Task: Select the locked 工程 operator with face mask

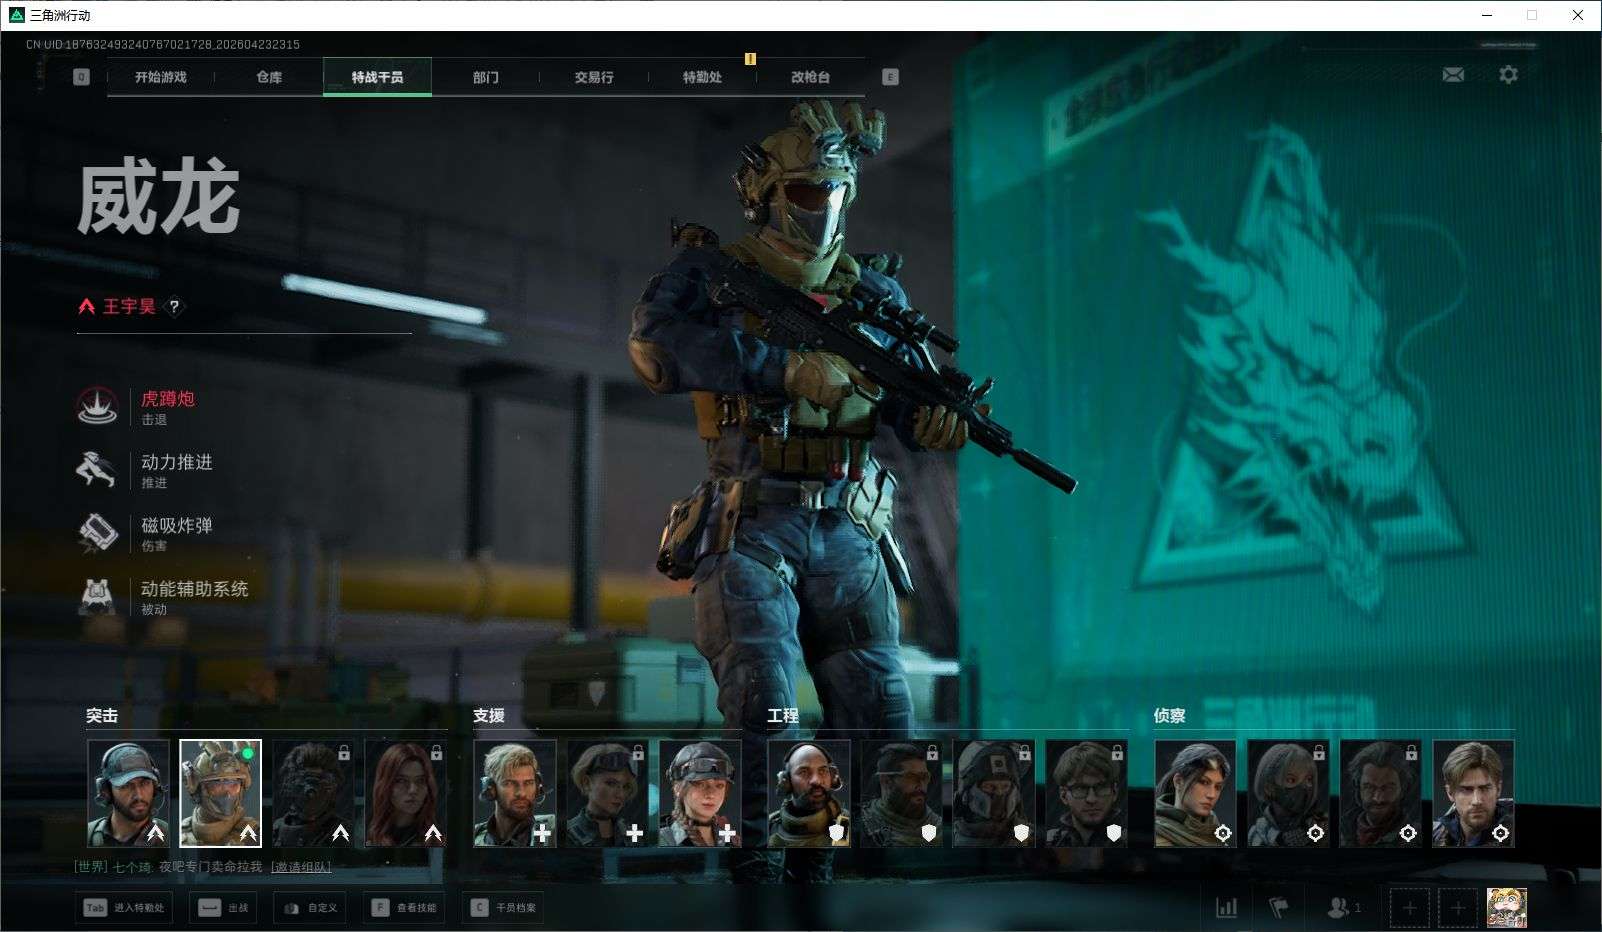Action: 994,793
